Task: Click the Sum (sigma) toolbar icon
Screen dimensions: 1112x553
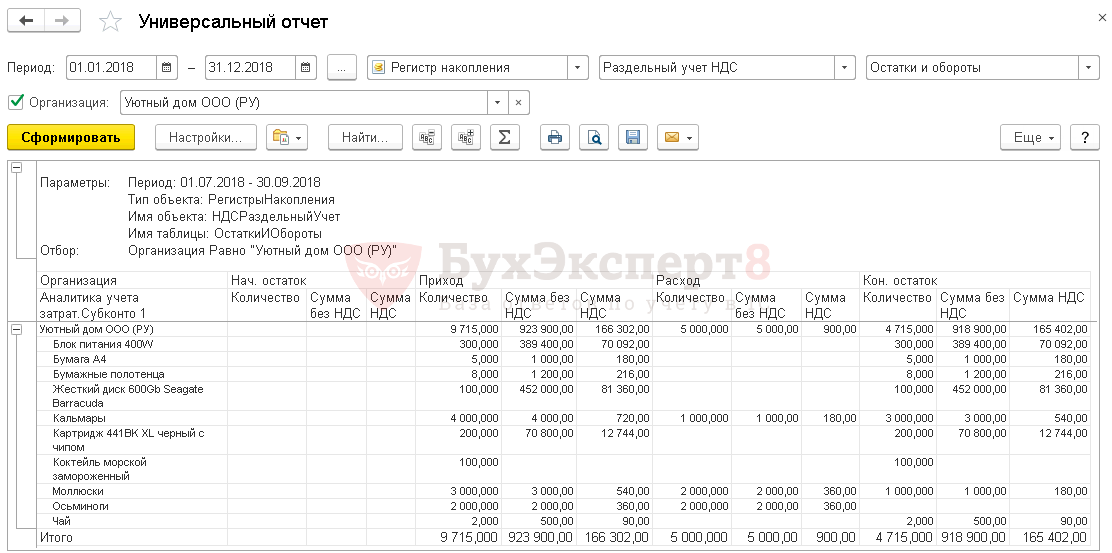Action: 504,138
